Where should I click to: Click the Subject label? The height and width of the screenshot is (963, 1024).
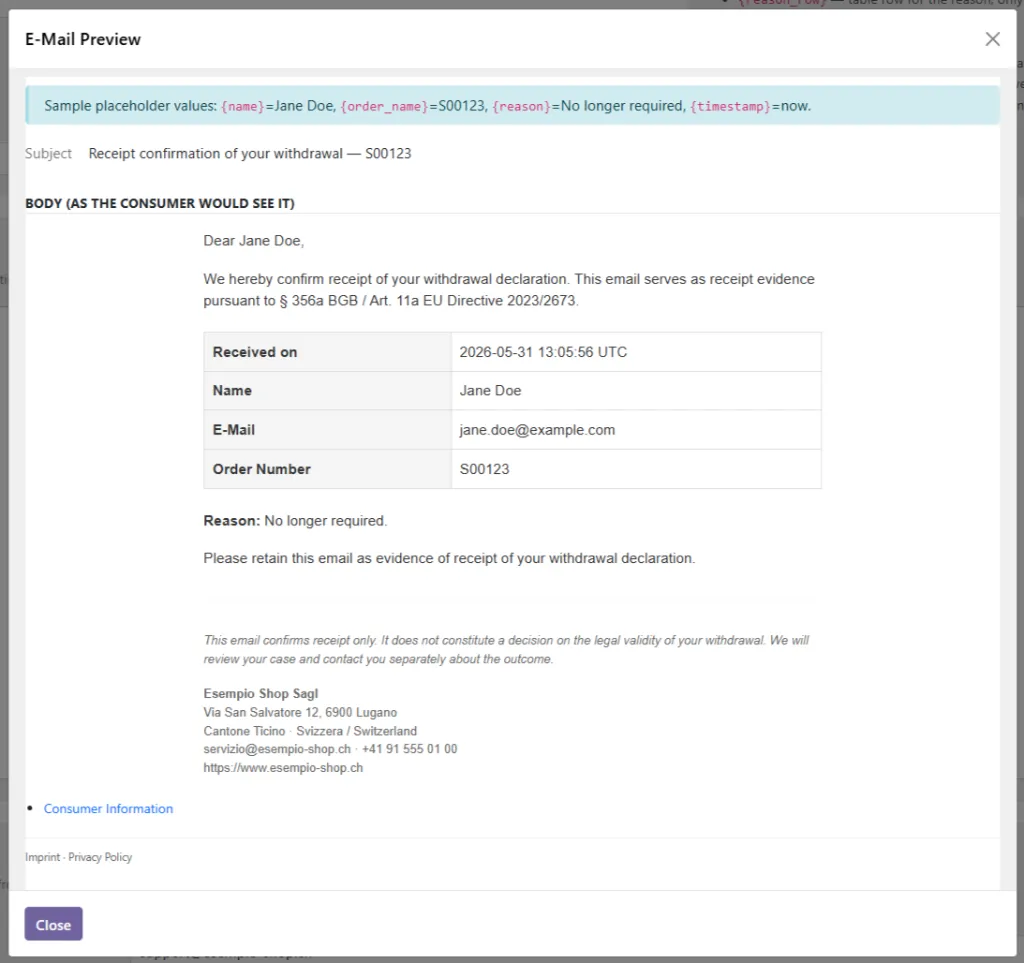(x=48, y=153)
